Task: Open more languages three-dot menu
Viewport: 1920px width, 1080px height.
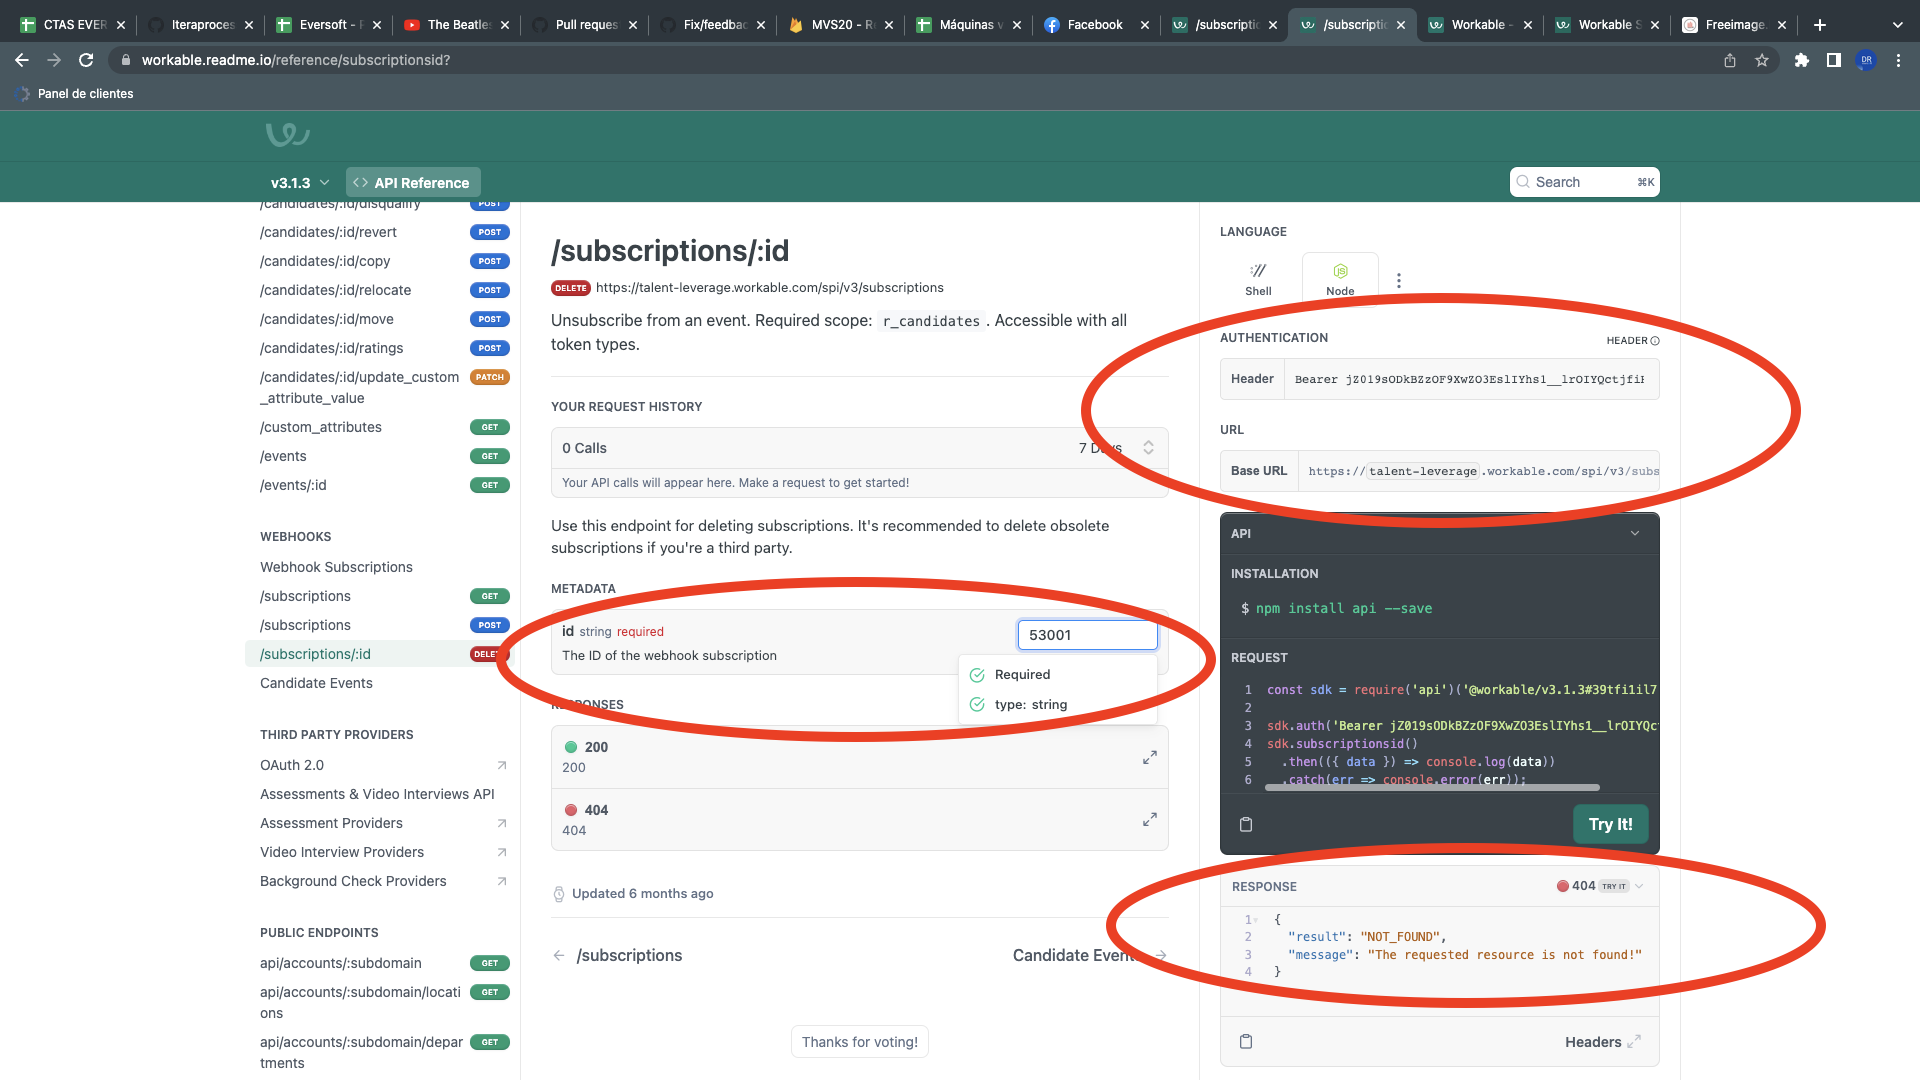Action: point(1399,281)
